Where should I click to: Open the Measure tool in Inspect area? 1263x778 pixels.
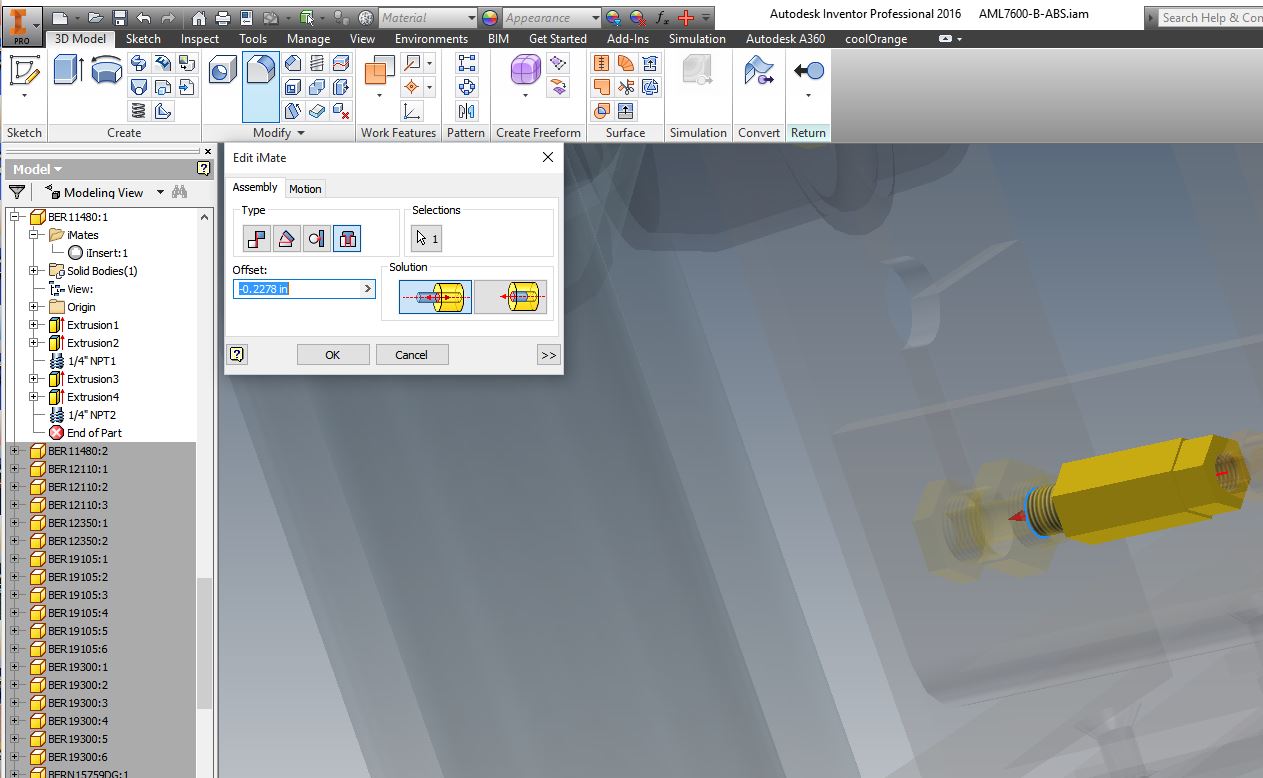click(199, 39)
